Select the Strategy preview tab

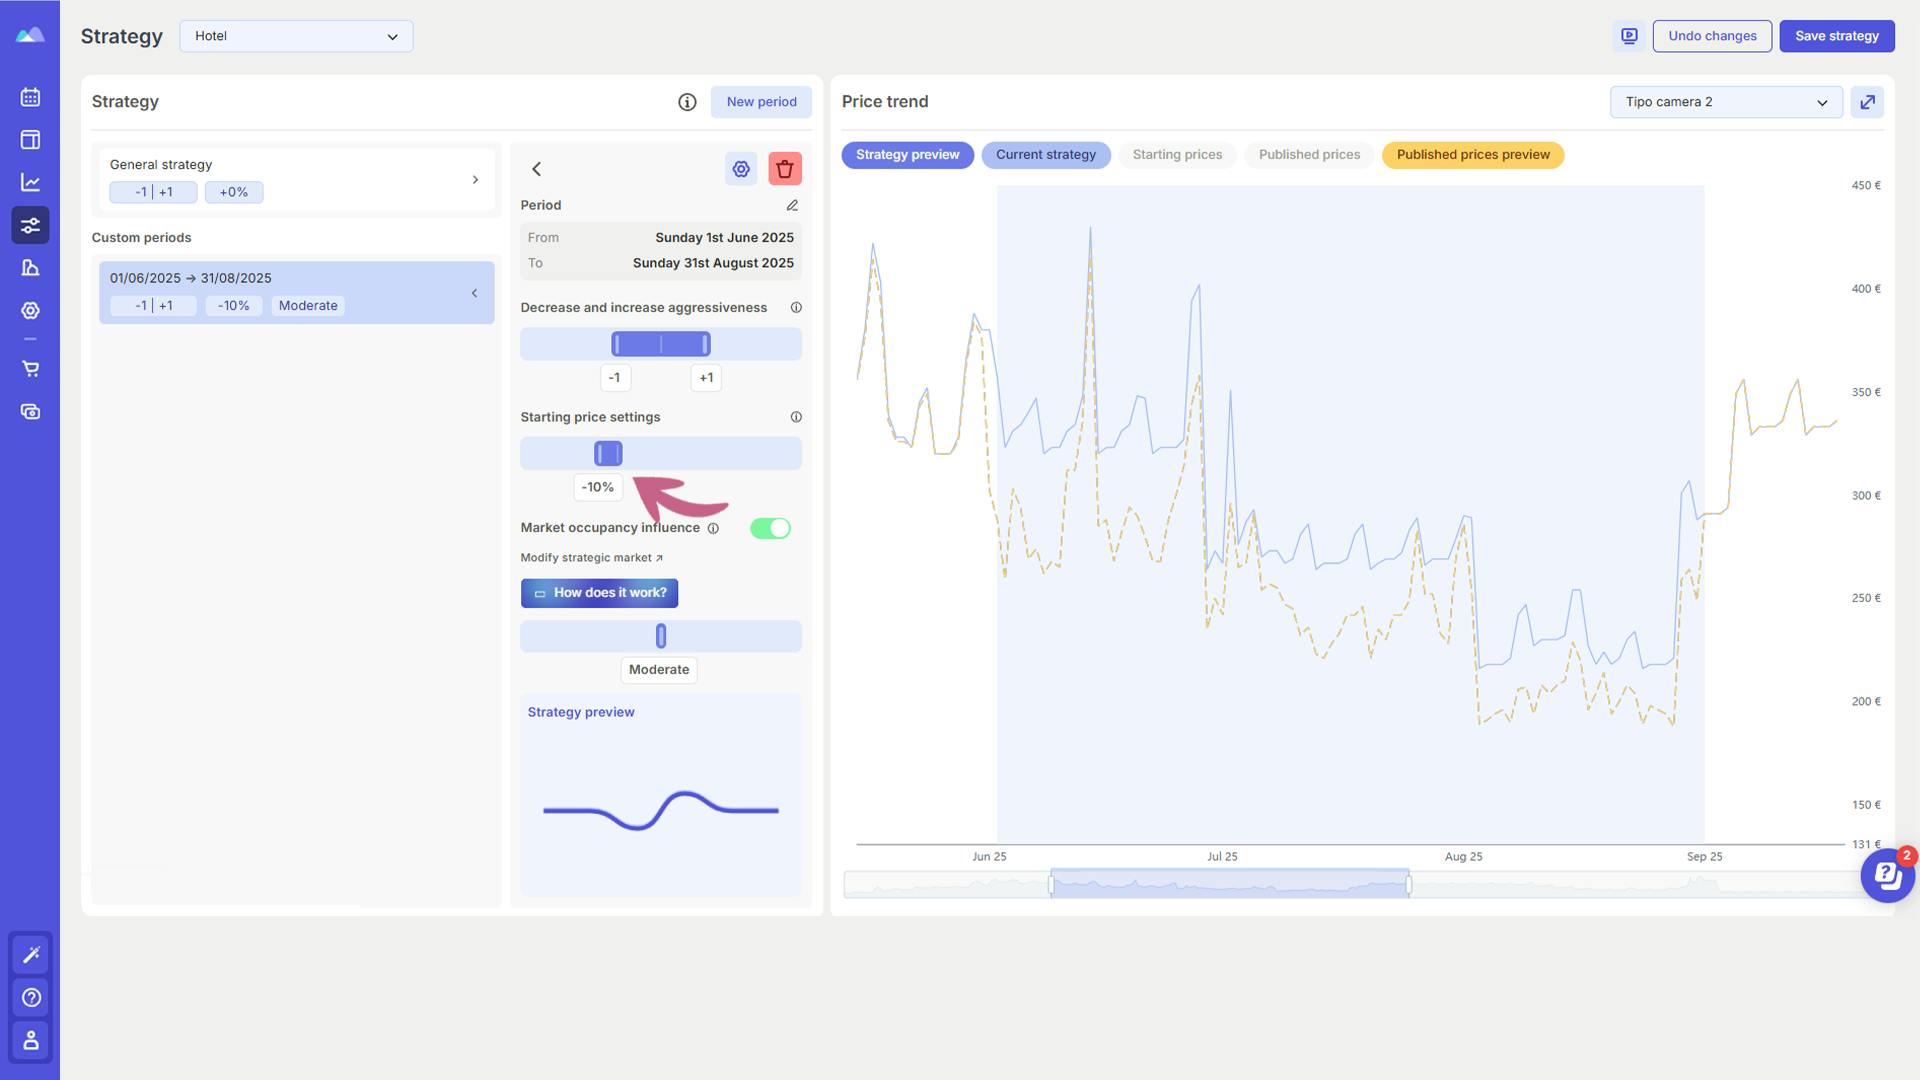(907, 154)
